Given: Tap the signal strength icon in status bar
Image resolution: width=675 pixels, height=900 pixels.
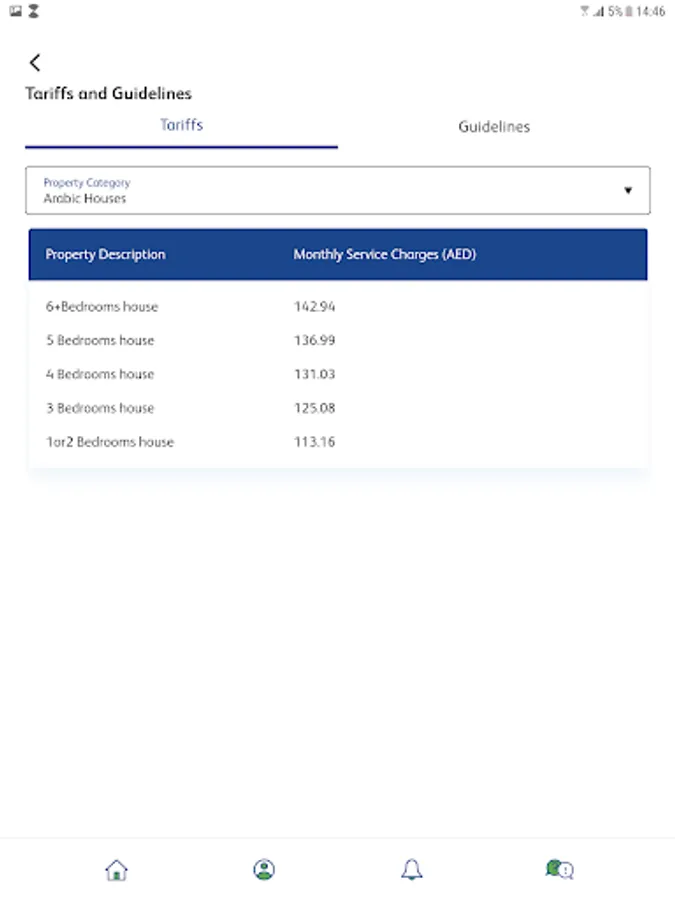Looking at the screenshot, I should pyautogui.click(x=599, y=11).
